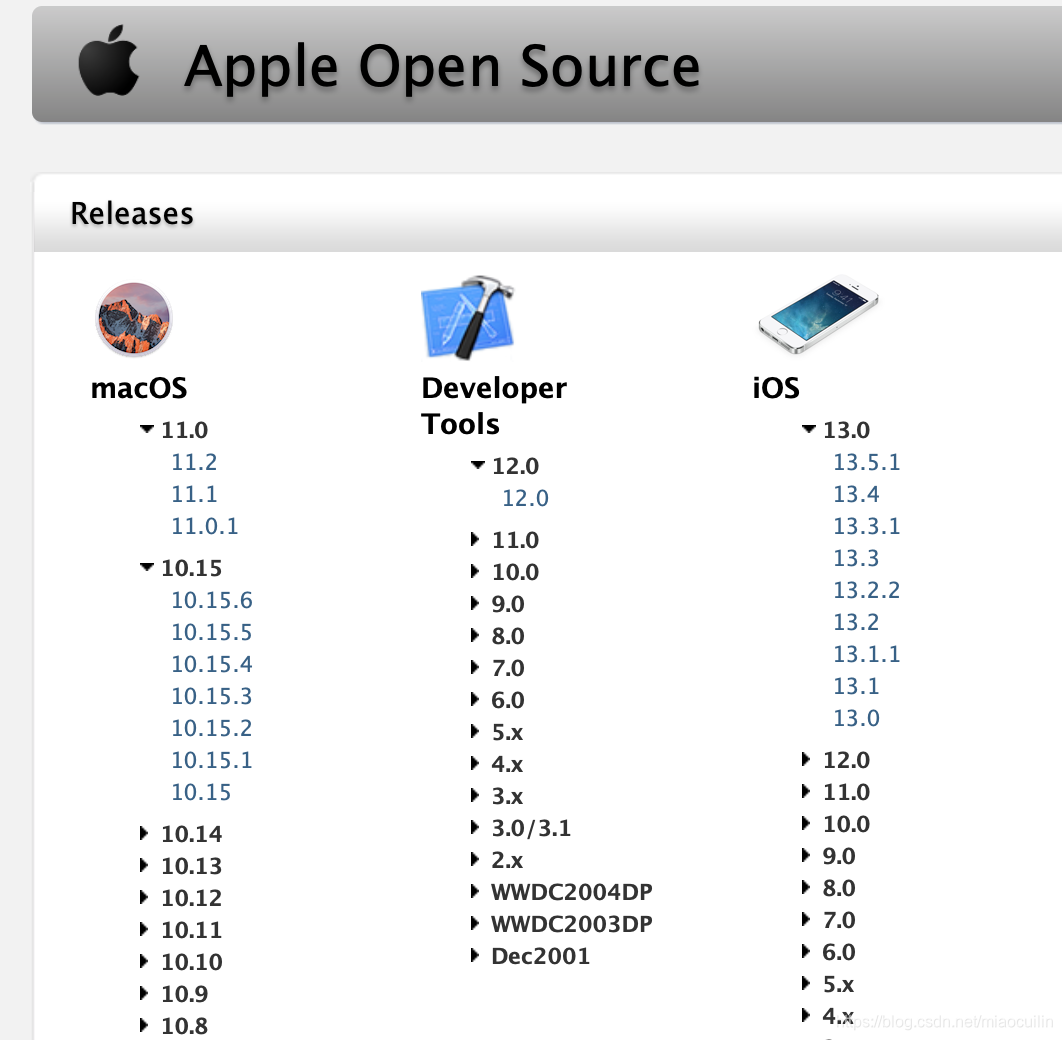Open the blue iOS 13.0 release link
Image resolution: width=1062 pixels, height=1040 pixels.
click(857, 718)
